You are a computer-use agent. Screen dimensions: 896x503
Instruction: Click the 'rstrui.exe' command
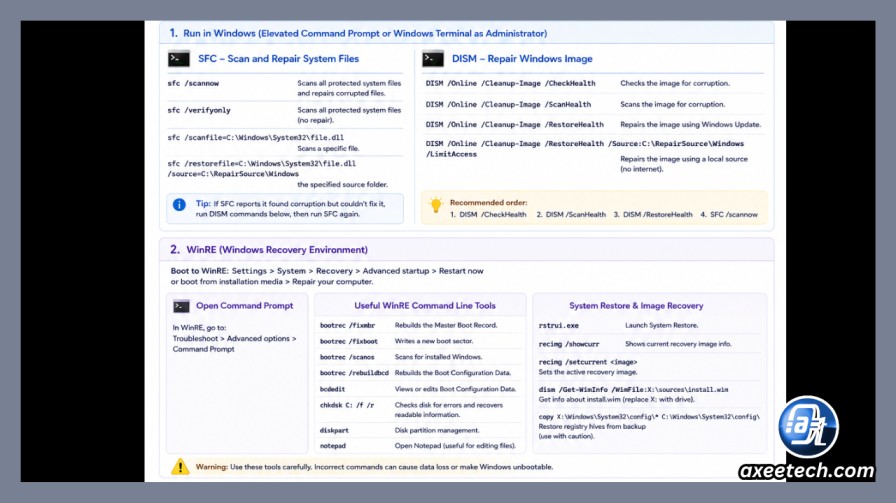[558, 326]
